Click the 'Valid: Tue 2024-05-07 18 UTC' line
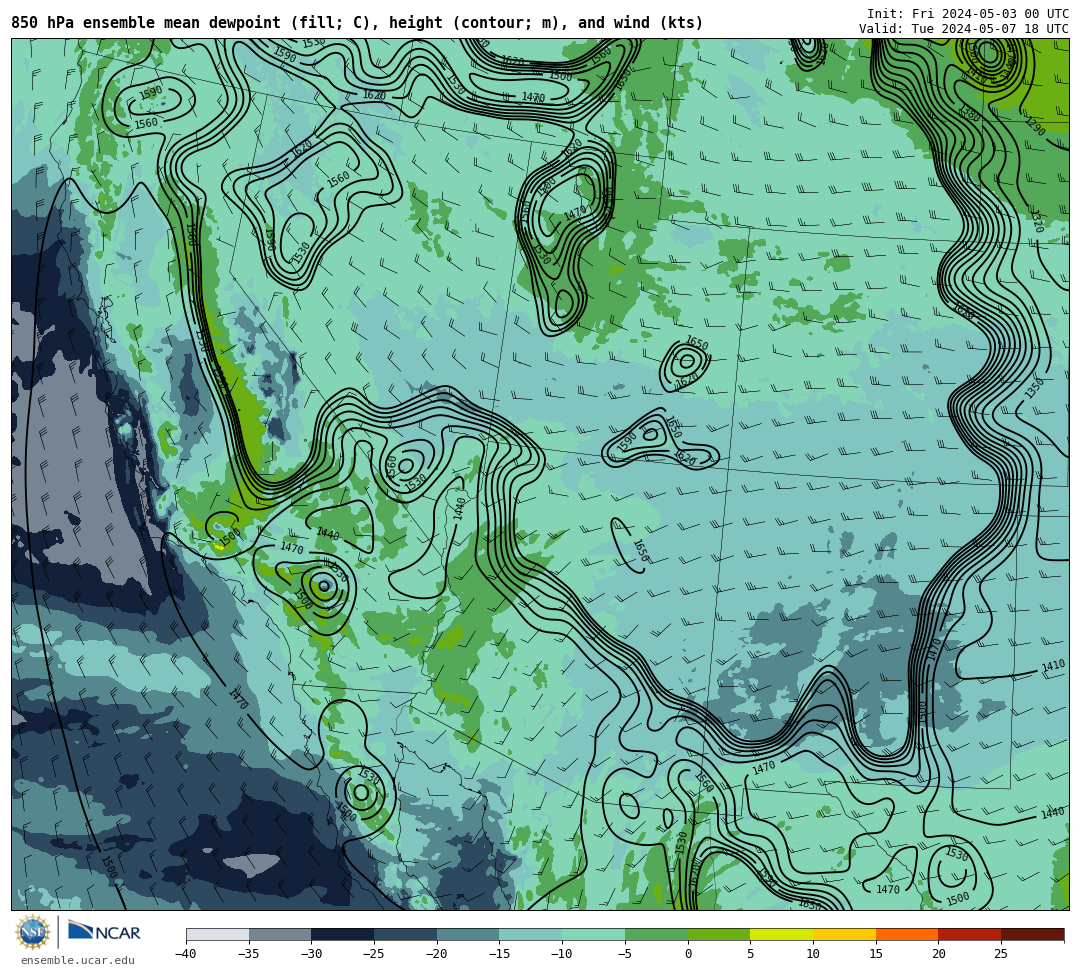 pyautogui.click(x=964, y=29)
